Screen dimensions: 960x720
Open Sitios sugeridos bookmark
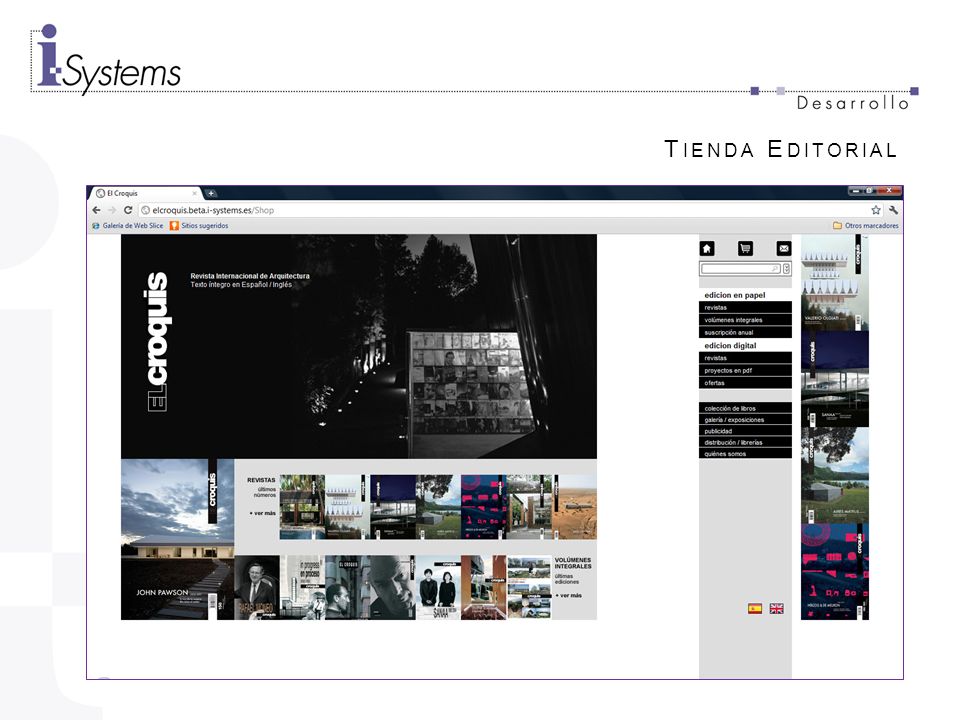click(199, 226)
